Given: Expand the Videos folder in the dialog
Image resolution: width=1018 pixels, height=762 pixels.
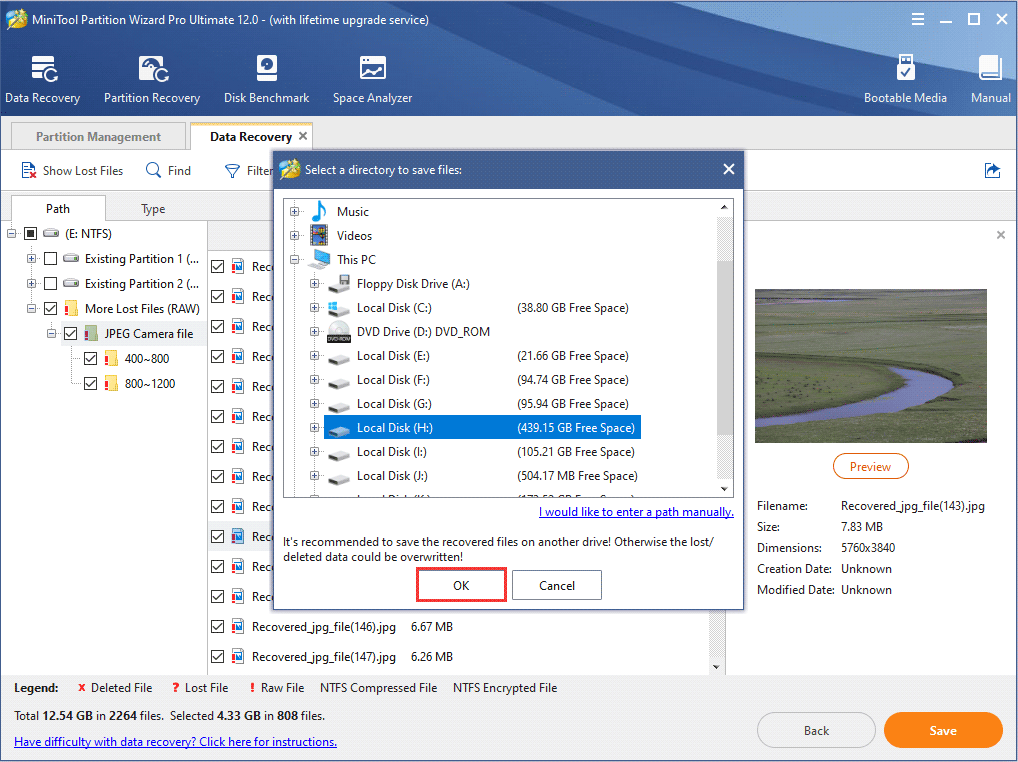Looking at the screenshot, I should (295, 236).
